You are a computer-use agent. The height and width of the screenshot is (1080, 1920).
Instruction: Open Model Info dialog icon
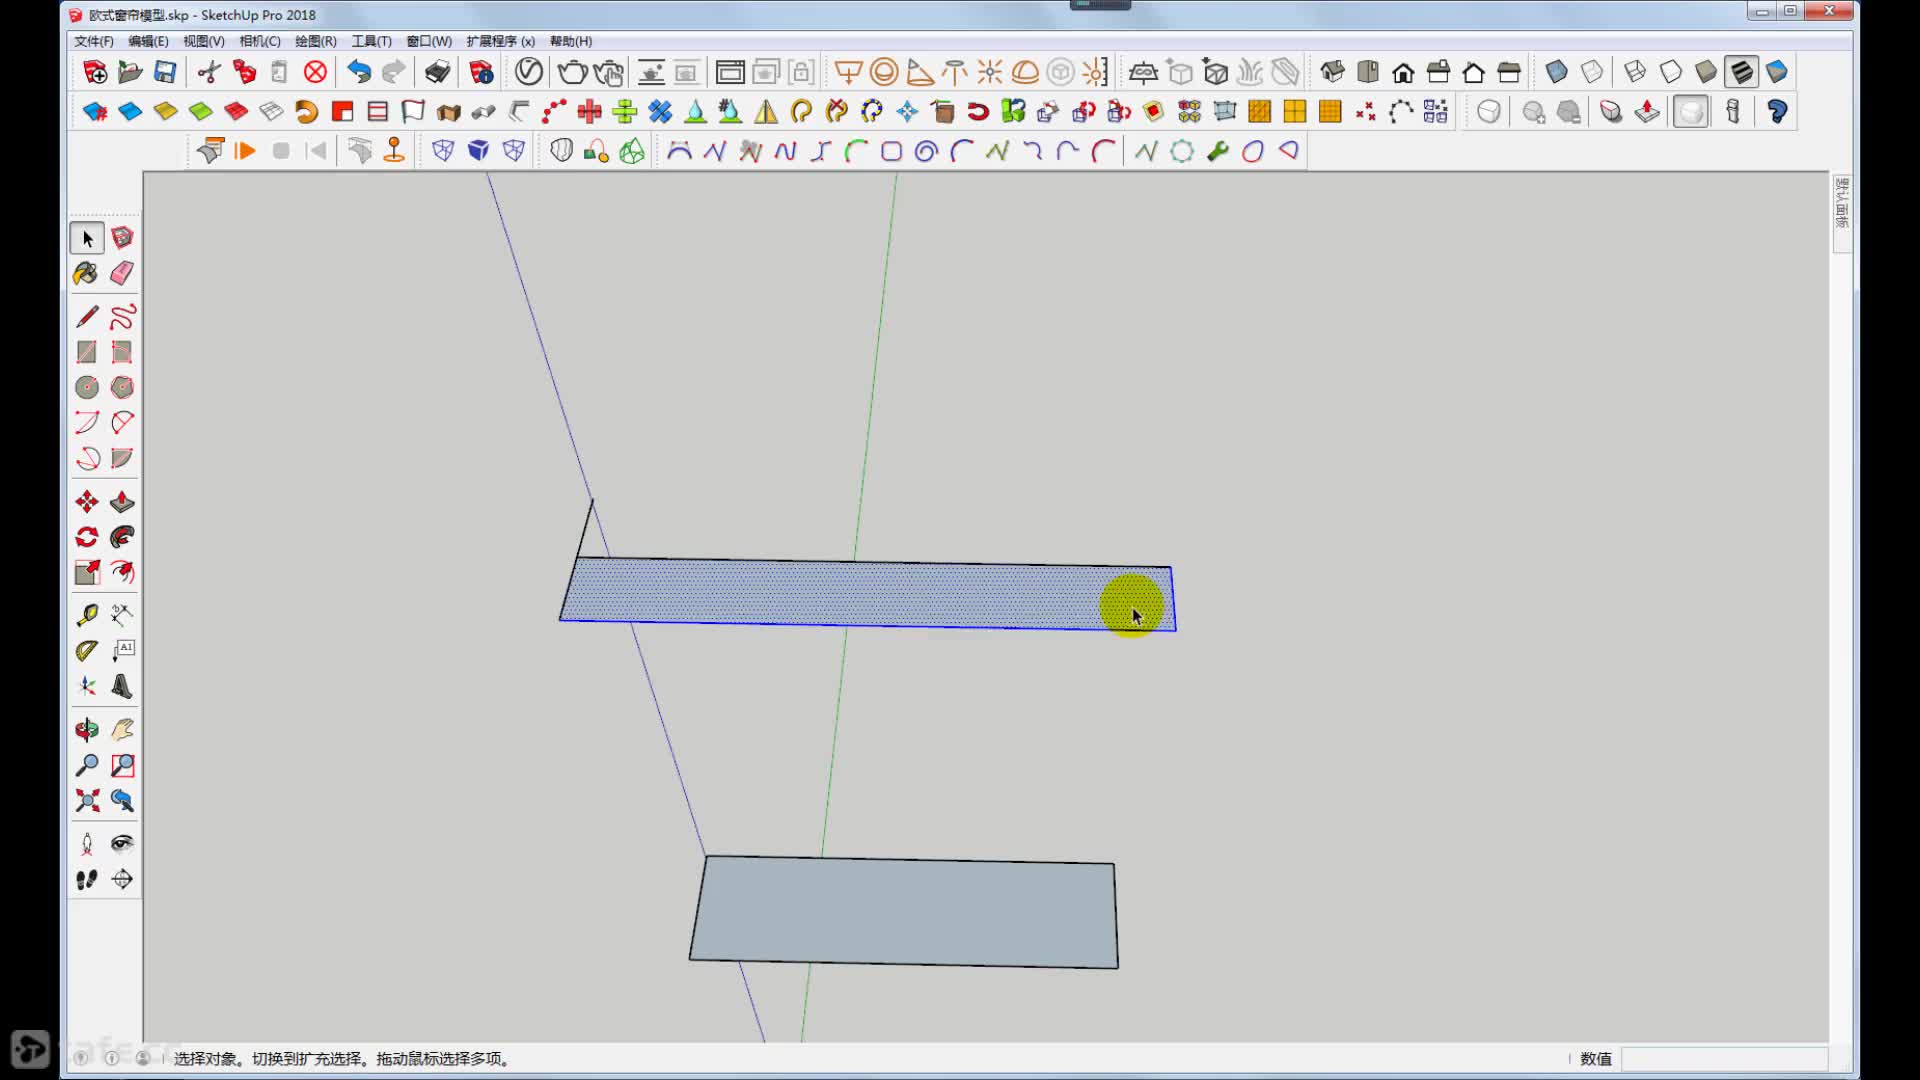481,72
